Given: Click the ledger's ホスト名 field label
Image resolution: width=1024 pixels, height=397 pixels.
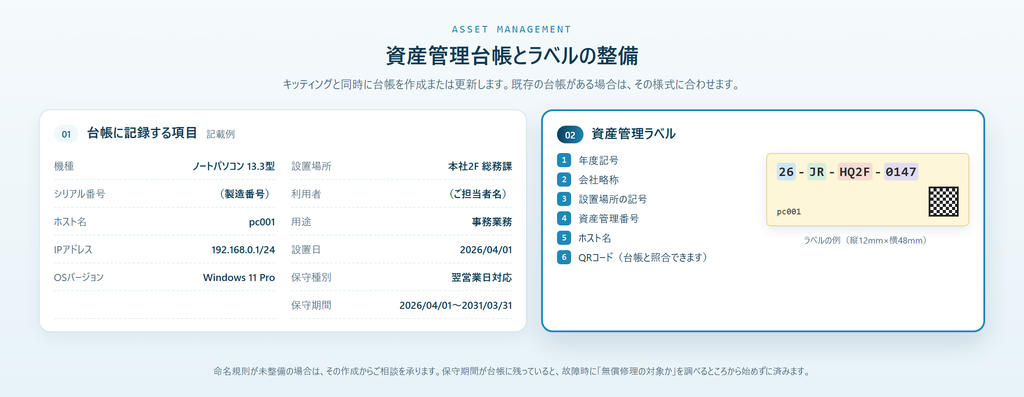Looking at the screenshot, I should tap(70, 222).
